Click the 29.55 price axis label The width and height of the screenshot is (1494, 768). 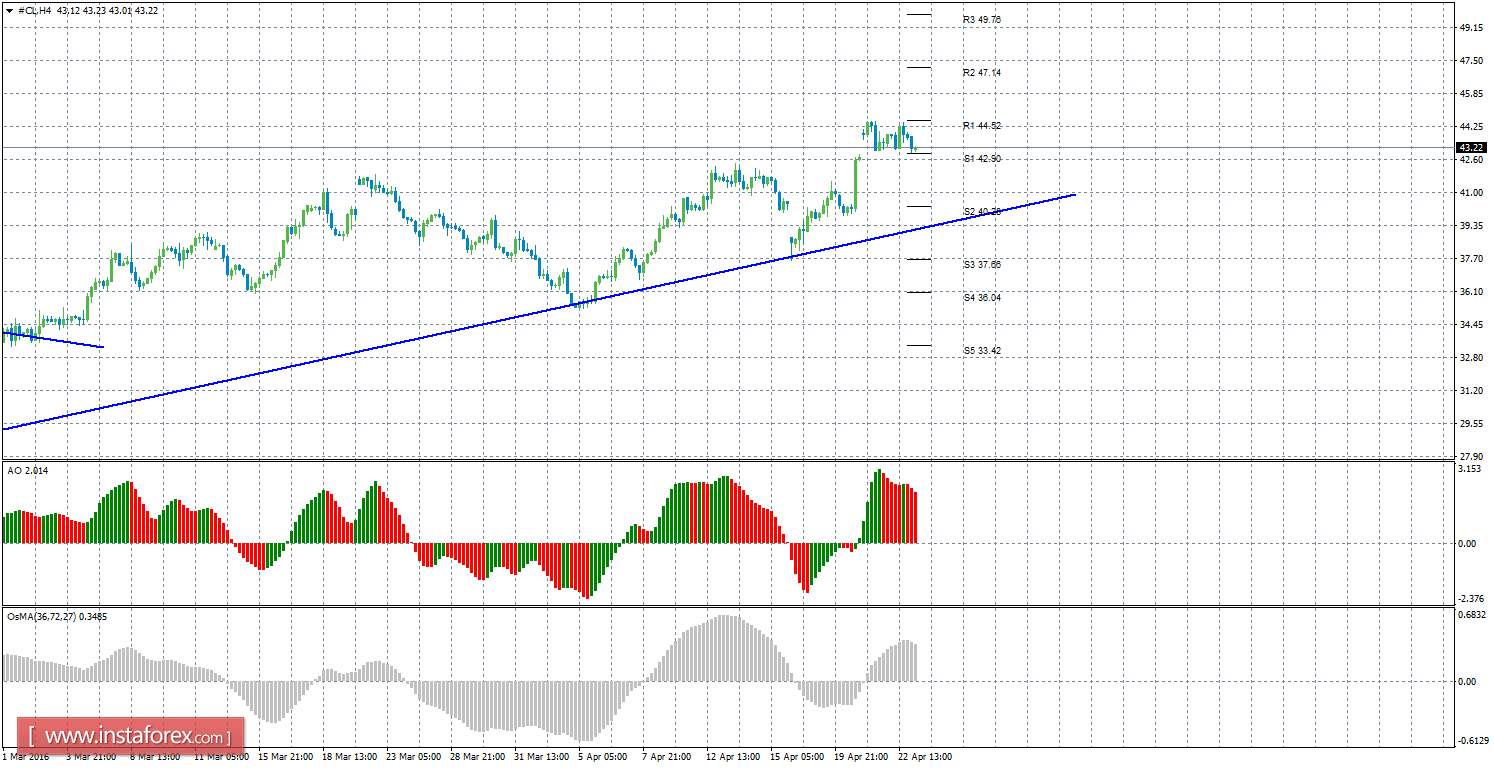[x=1471, y=424]
